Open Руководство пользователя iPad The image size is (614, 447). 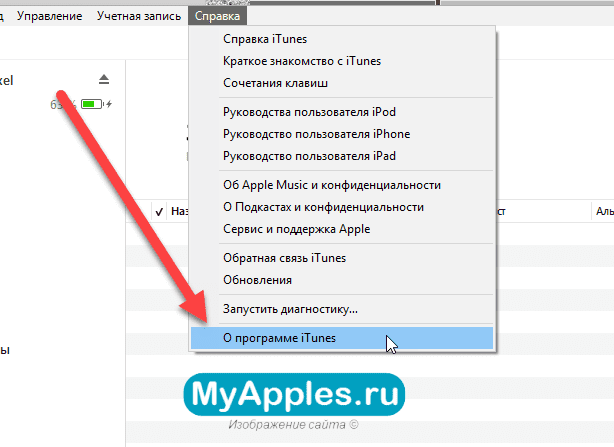pyautogui.click(x=341, y=156)
